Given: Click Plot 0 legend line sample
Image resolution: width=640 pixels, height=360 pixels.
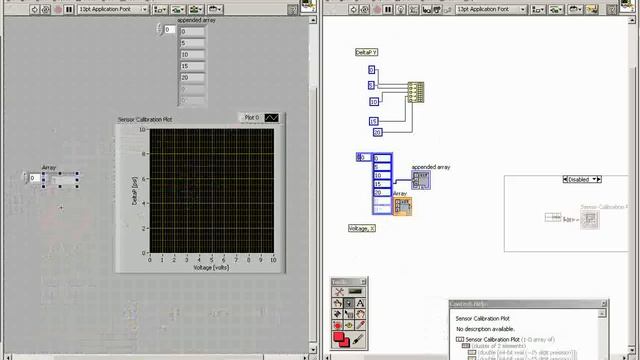Looking at the screenshot, I should point(271,118).
